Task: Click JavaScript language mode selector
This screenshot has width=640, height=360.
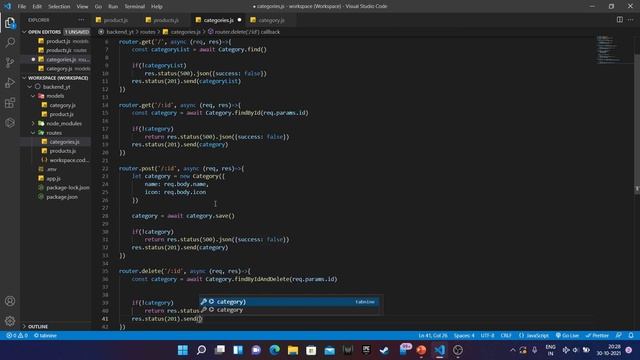Action: coord(534,336)
